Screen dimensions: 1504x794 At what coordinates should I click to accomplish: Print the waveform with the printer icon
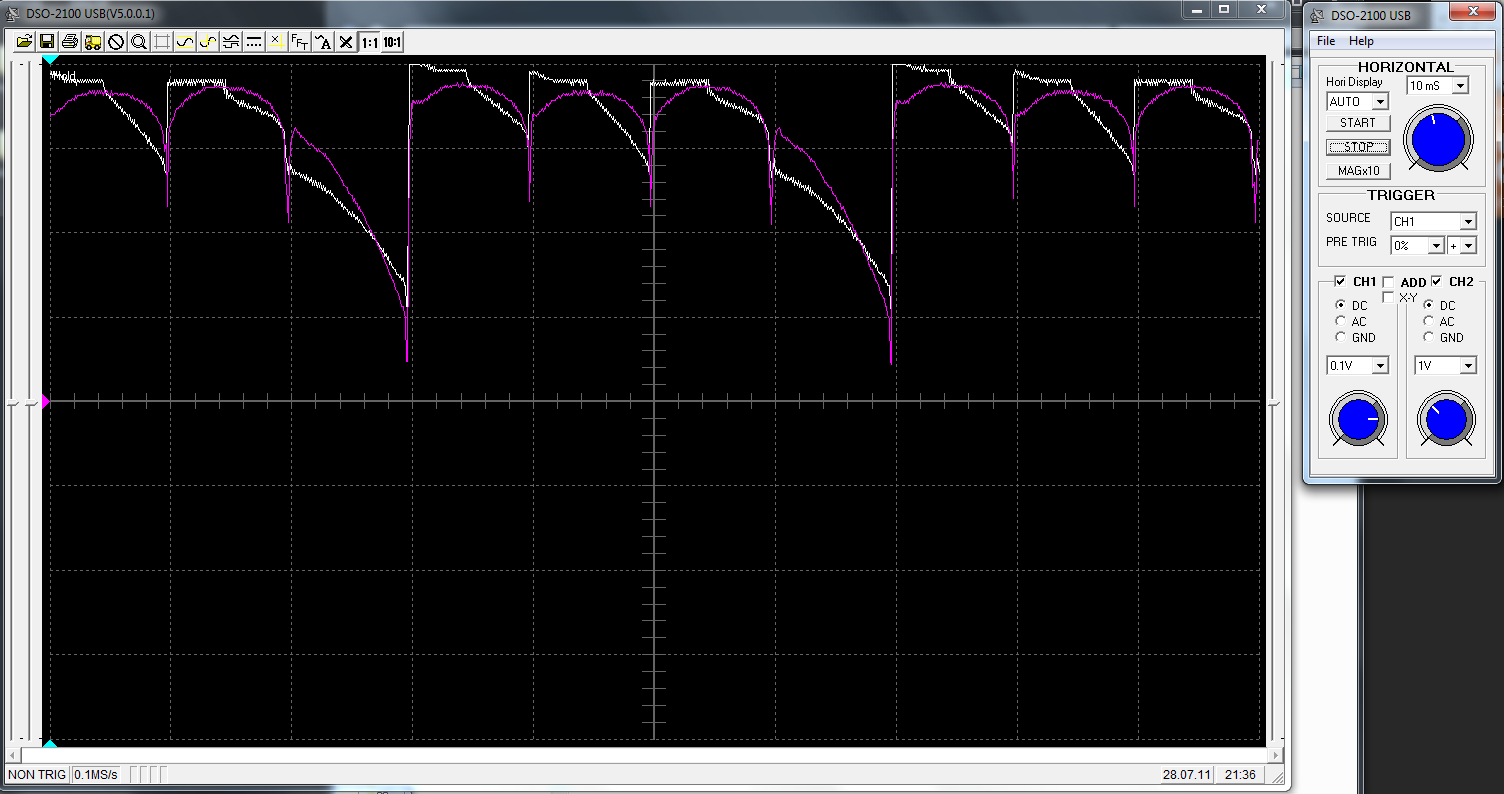(x=70, y=42)
